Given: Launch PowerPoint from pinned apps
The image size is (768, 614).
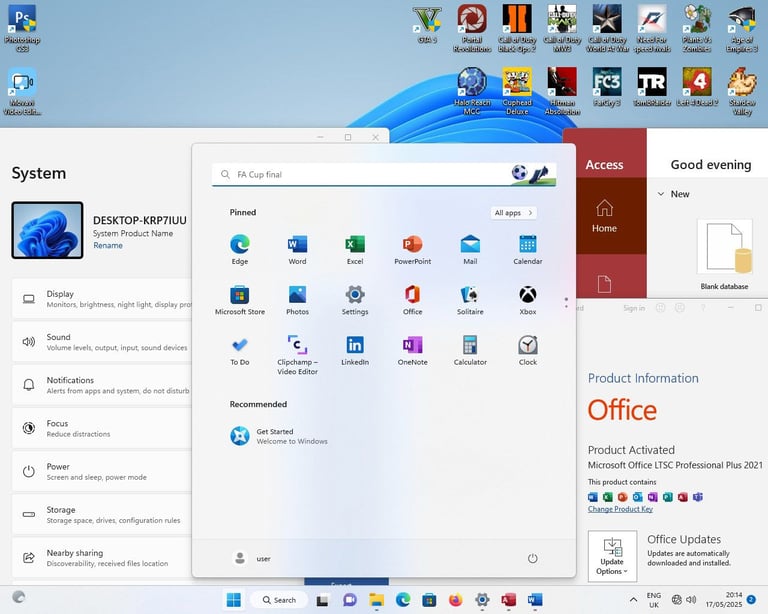Looking at the screenshot, I should [412, 250].
